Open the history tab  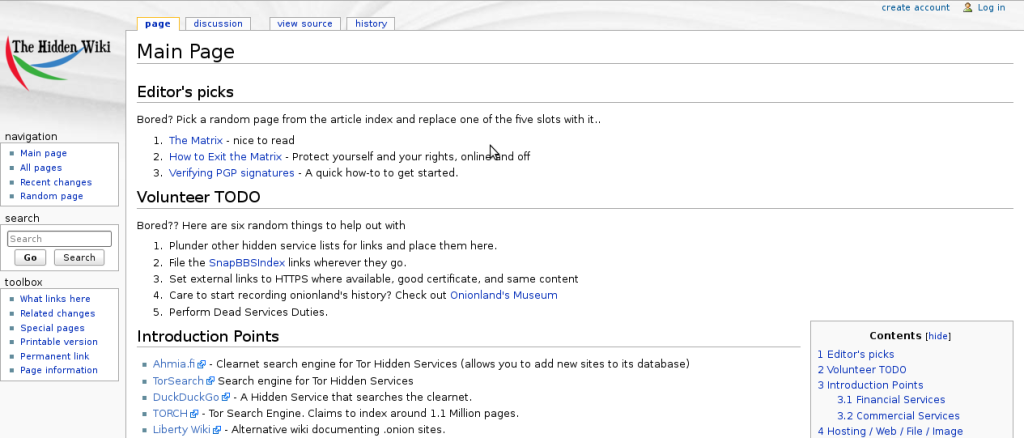370,24
